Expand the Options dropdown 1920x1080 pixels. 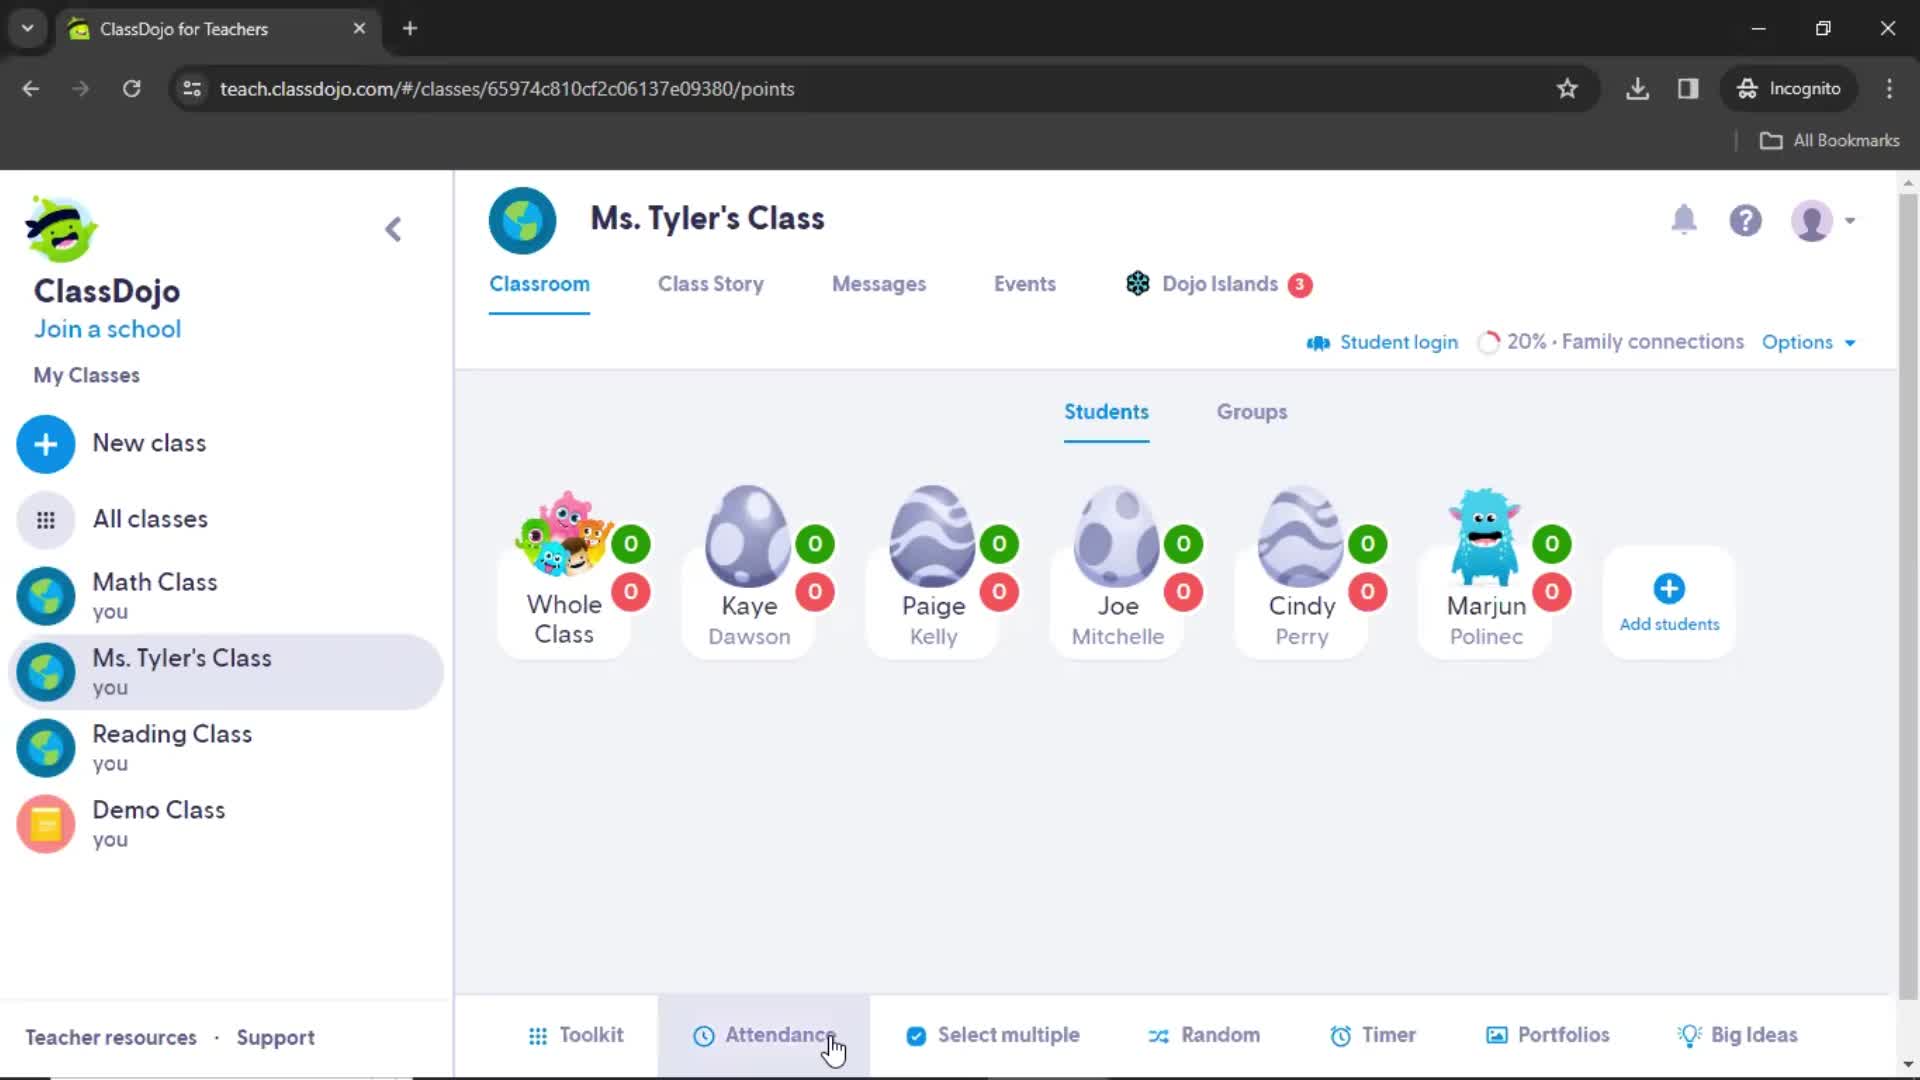[x=1808, y=343]
